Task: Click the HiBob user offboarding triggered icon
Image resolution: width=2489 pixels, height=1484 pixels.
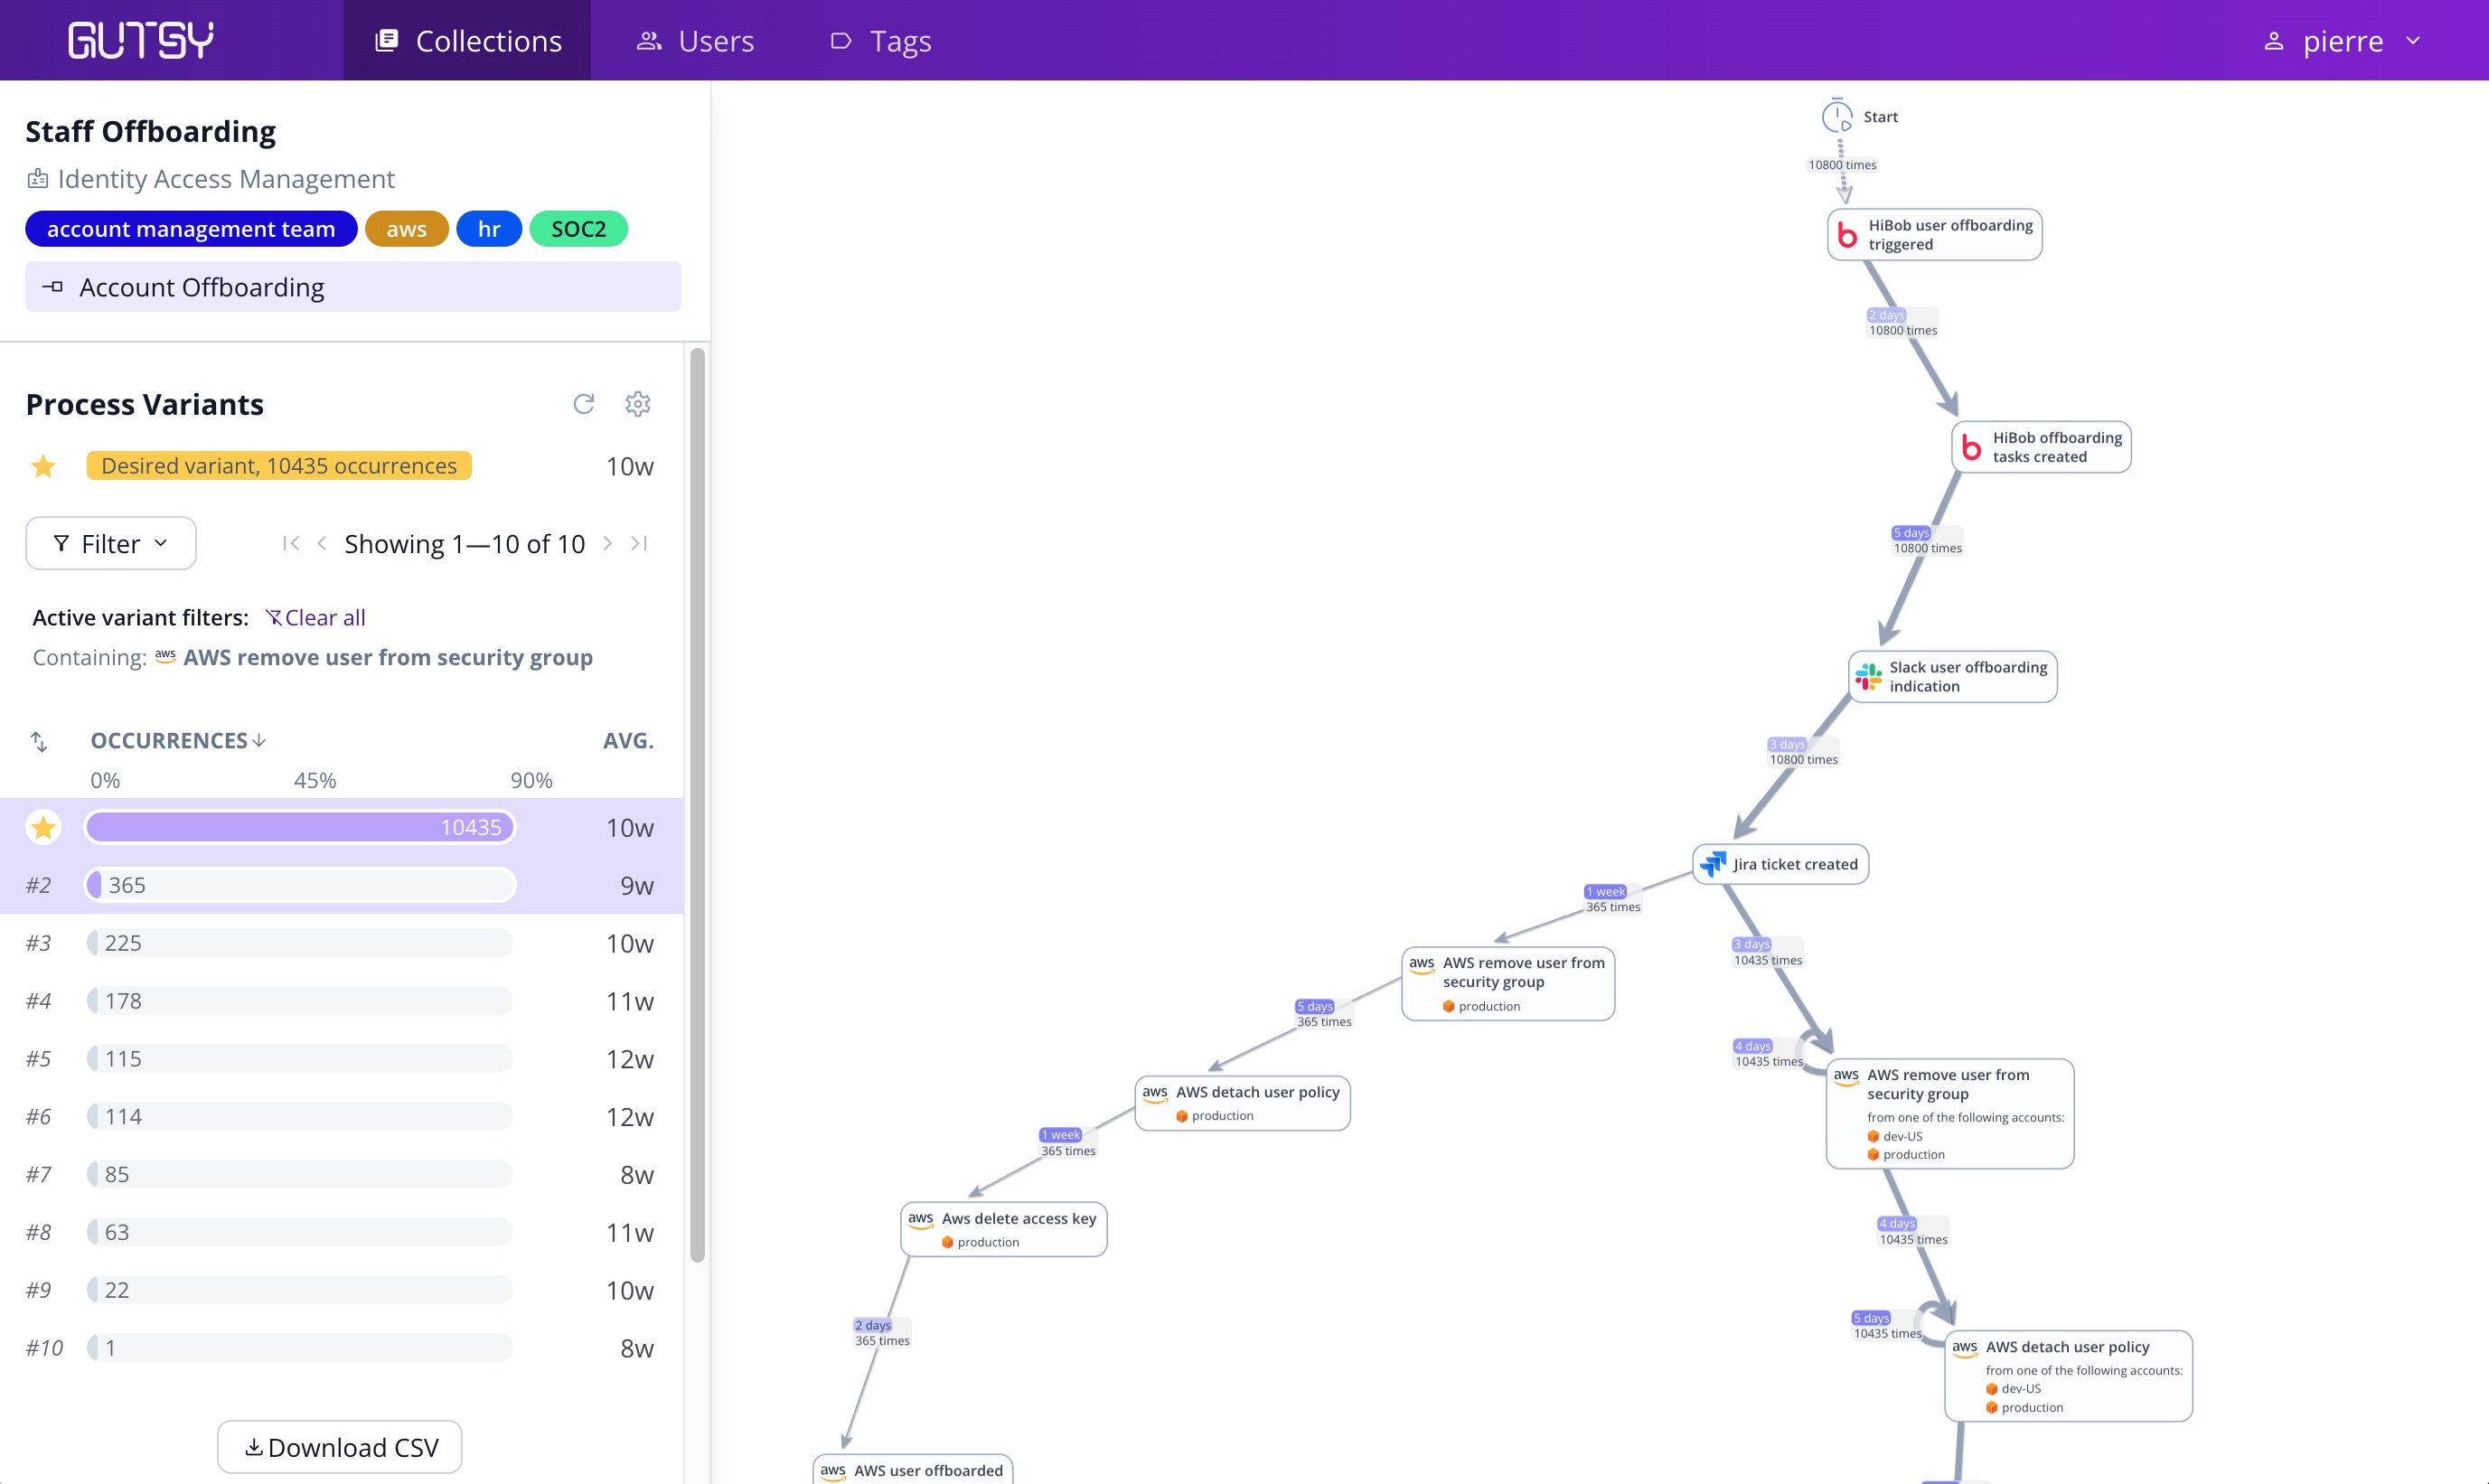Action: (1849, 234)
